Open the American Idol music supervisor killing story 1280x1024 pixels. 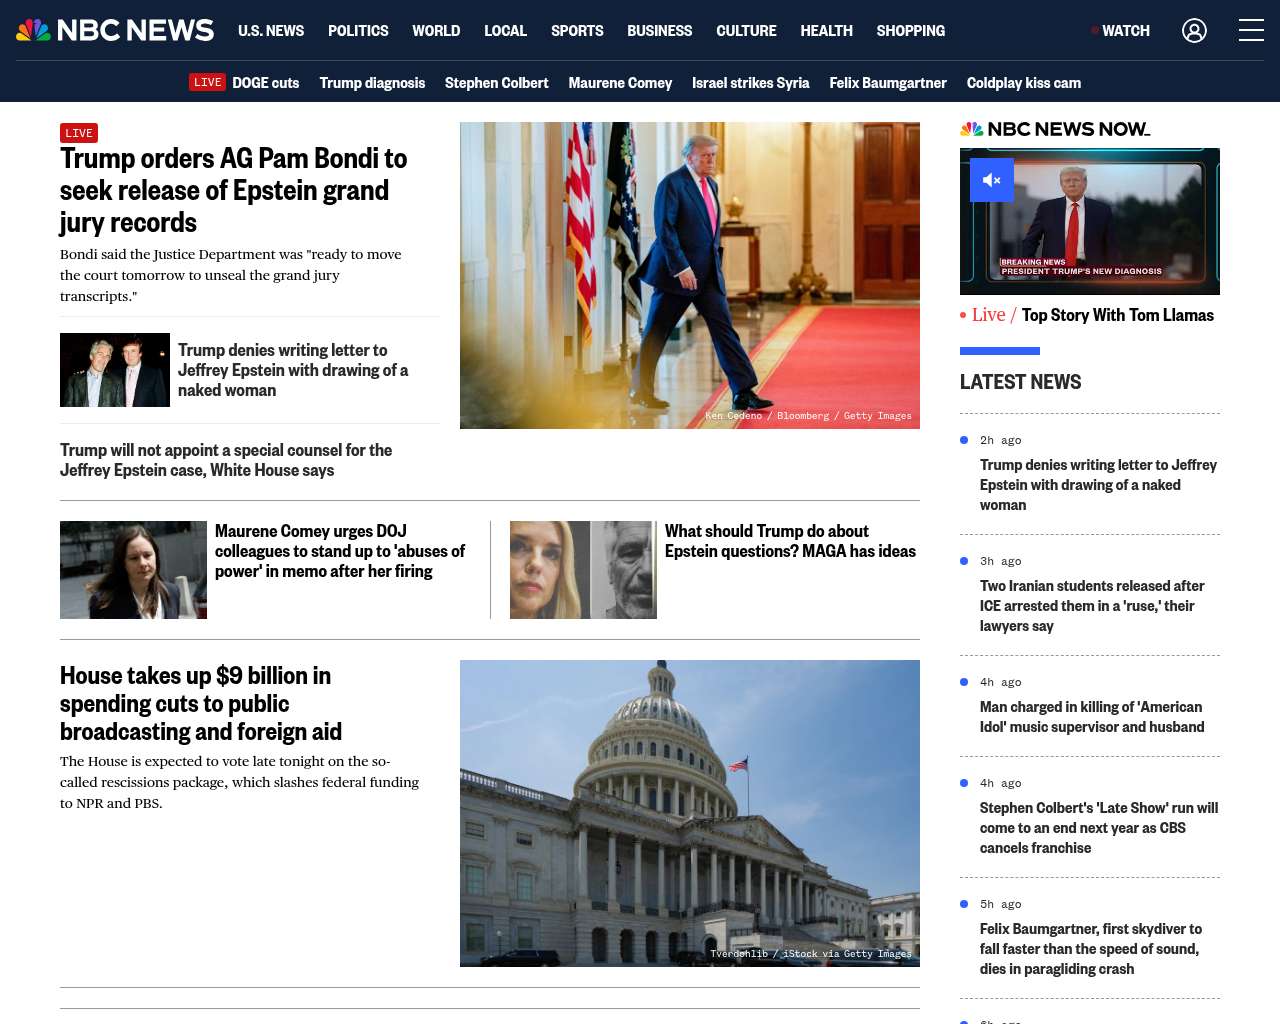(x=1092, y=717)
